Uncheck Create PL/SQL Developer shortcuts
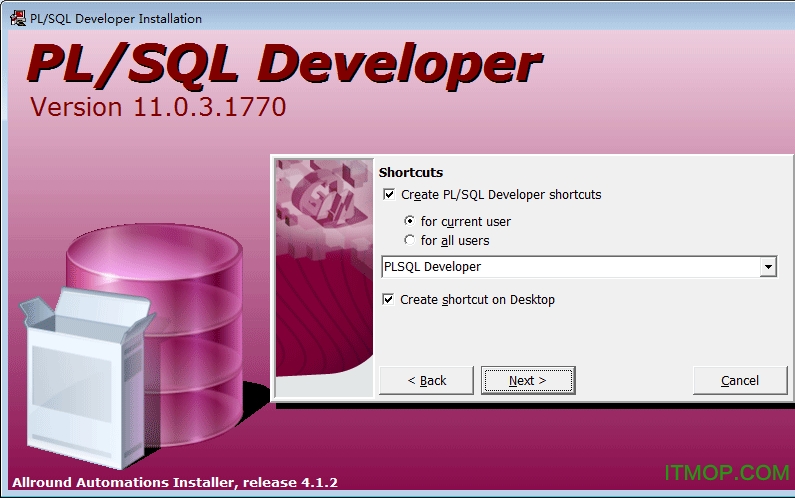 [x=389, y=195]
